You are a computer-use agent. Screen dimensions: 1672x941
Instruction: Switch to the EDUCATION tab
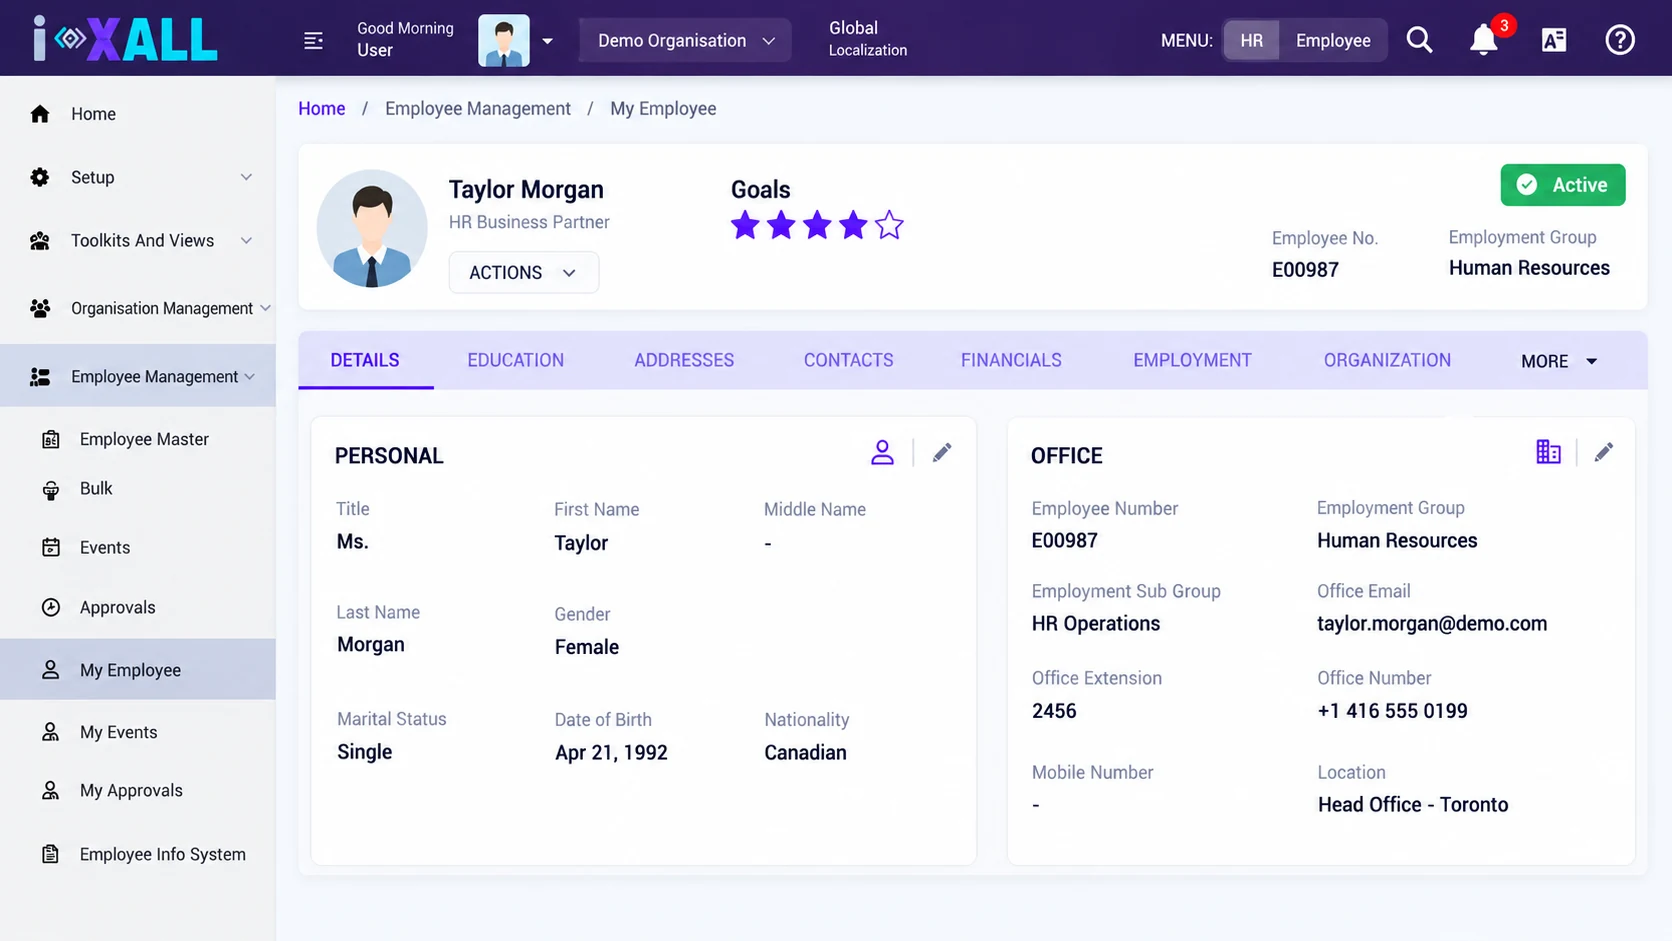coord(516,360)
